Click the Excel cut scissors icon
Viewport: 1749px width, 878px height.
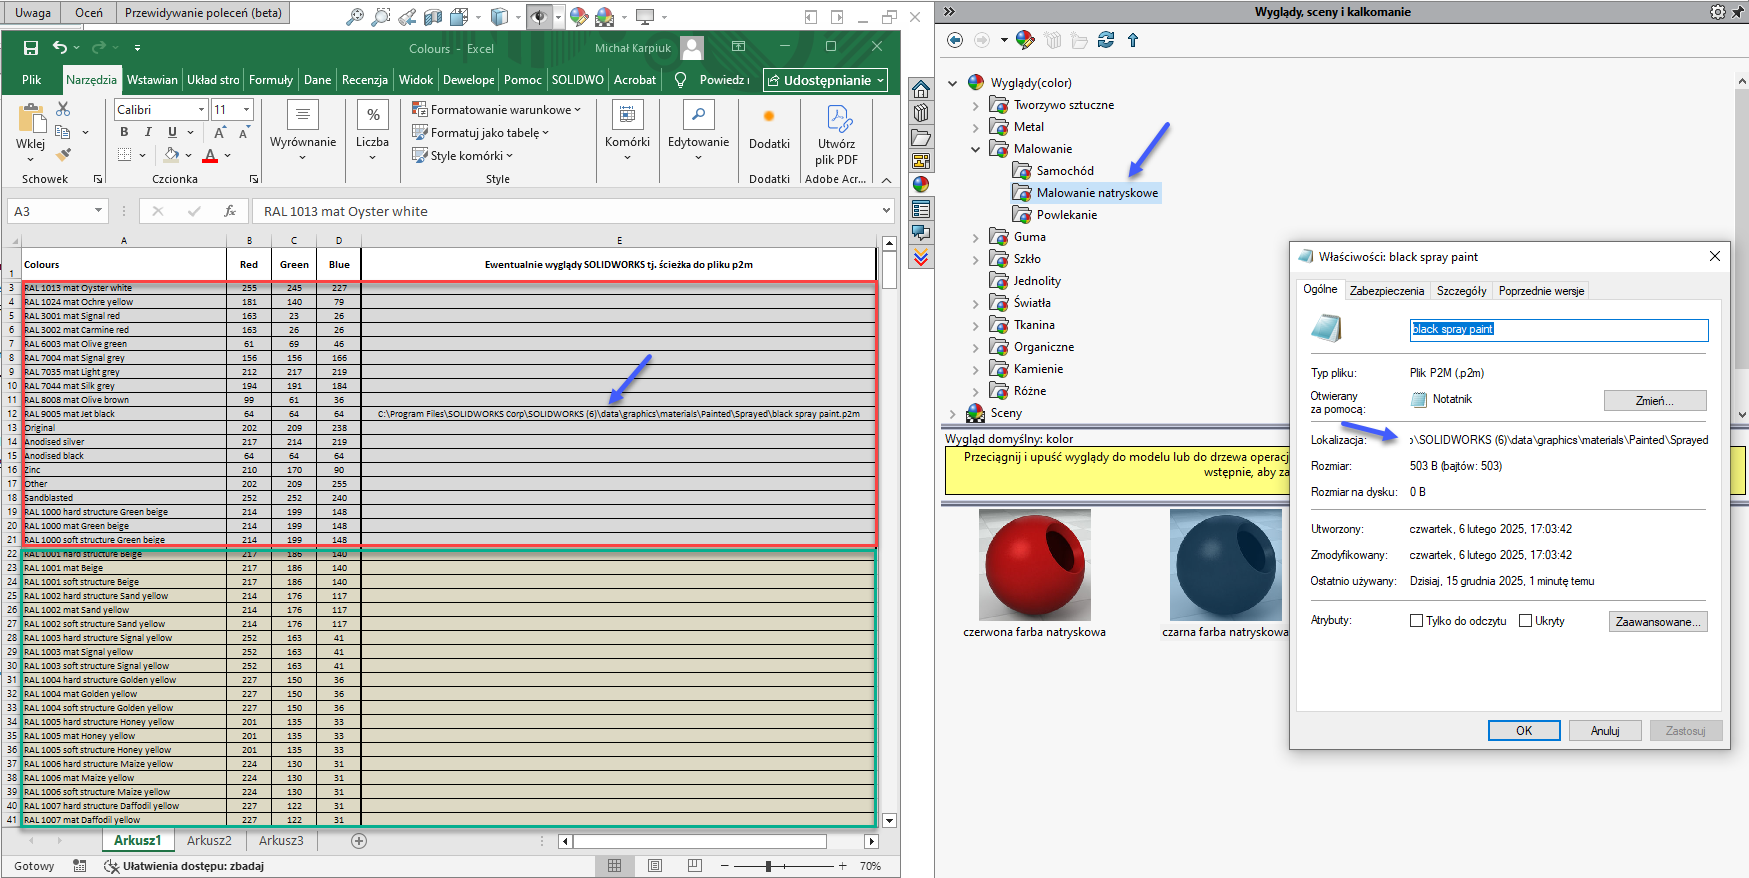pos(63,109)
